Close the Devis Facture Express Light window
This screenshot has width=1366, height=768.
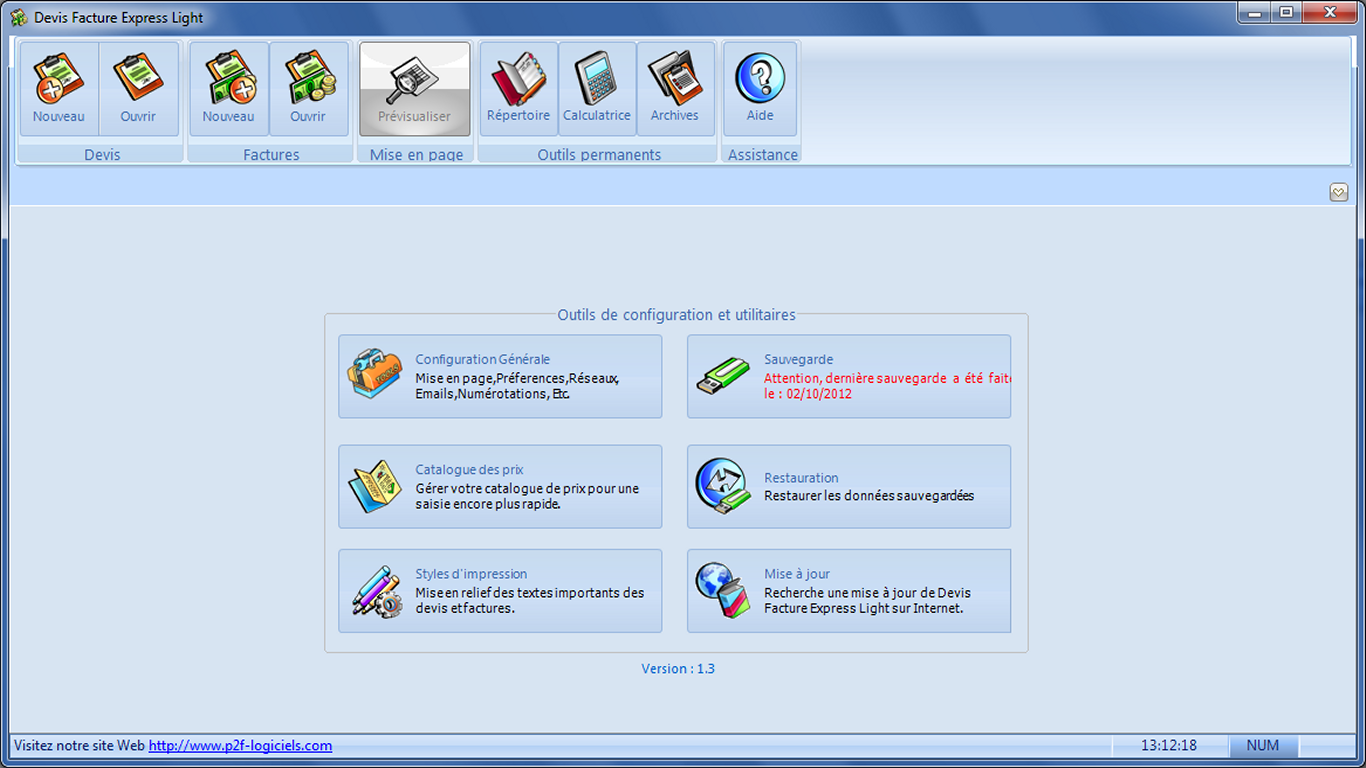1330,12
